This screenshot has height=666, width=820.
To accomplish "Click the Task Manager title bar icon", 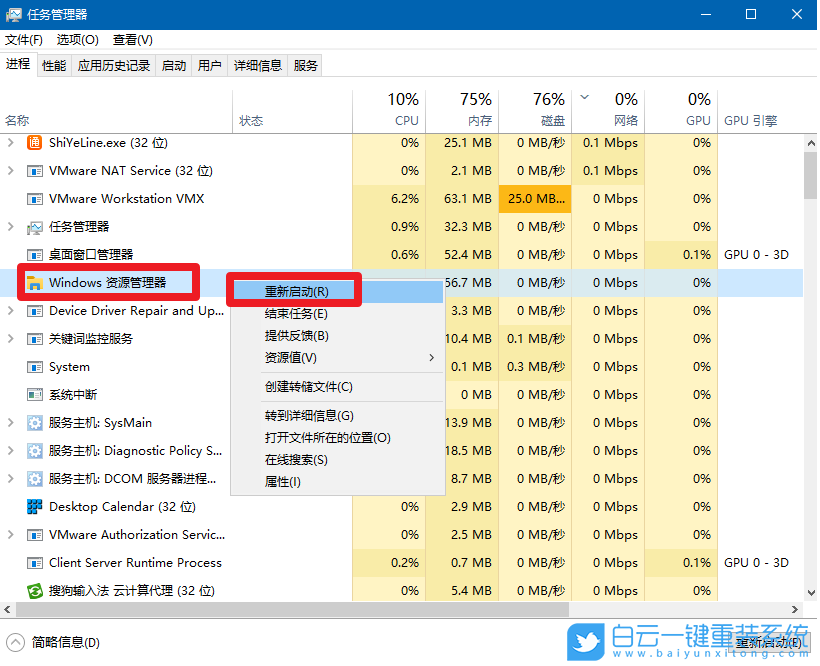I will point(13,14).
